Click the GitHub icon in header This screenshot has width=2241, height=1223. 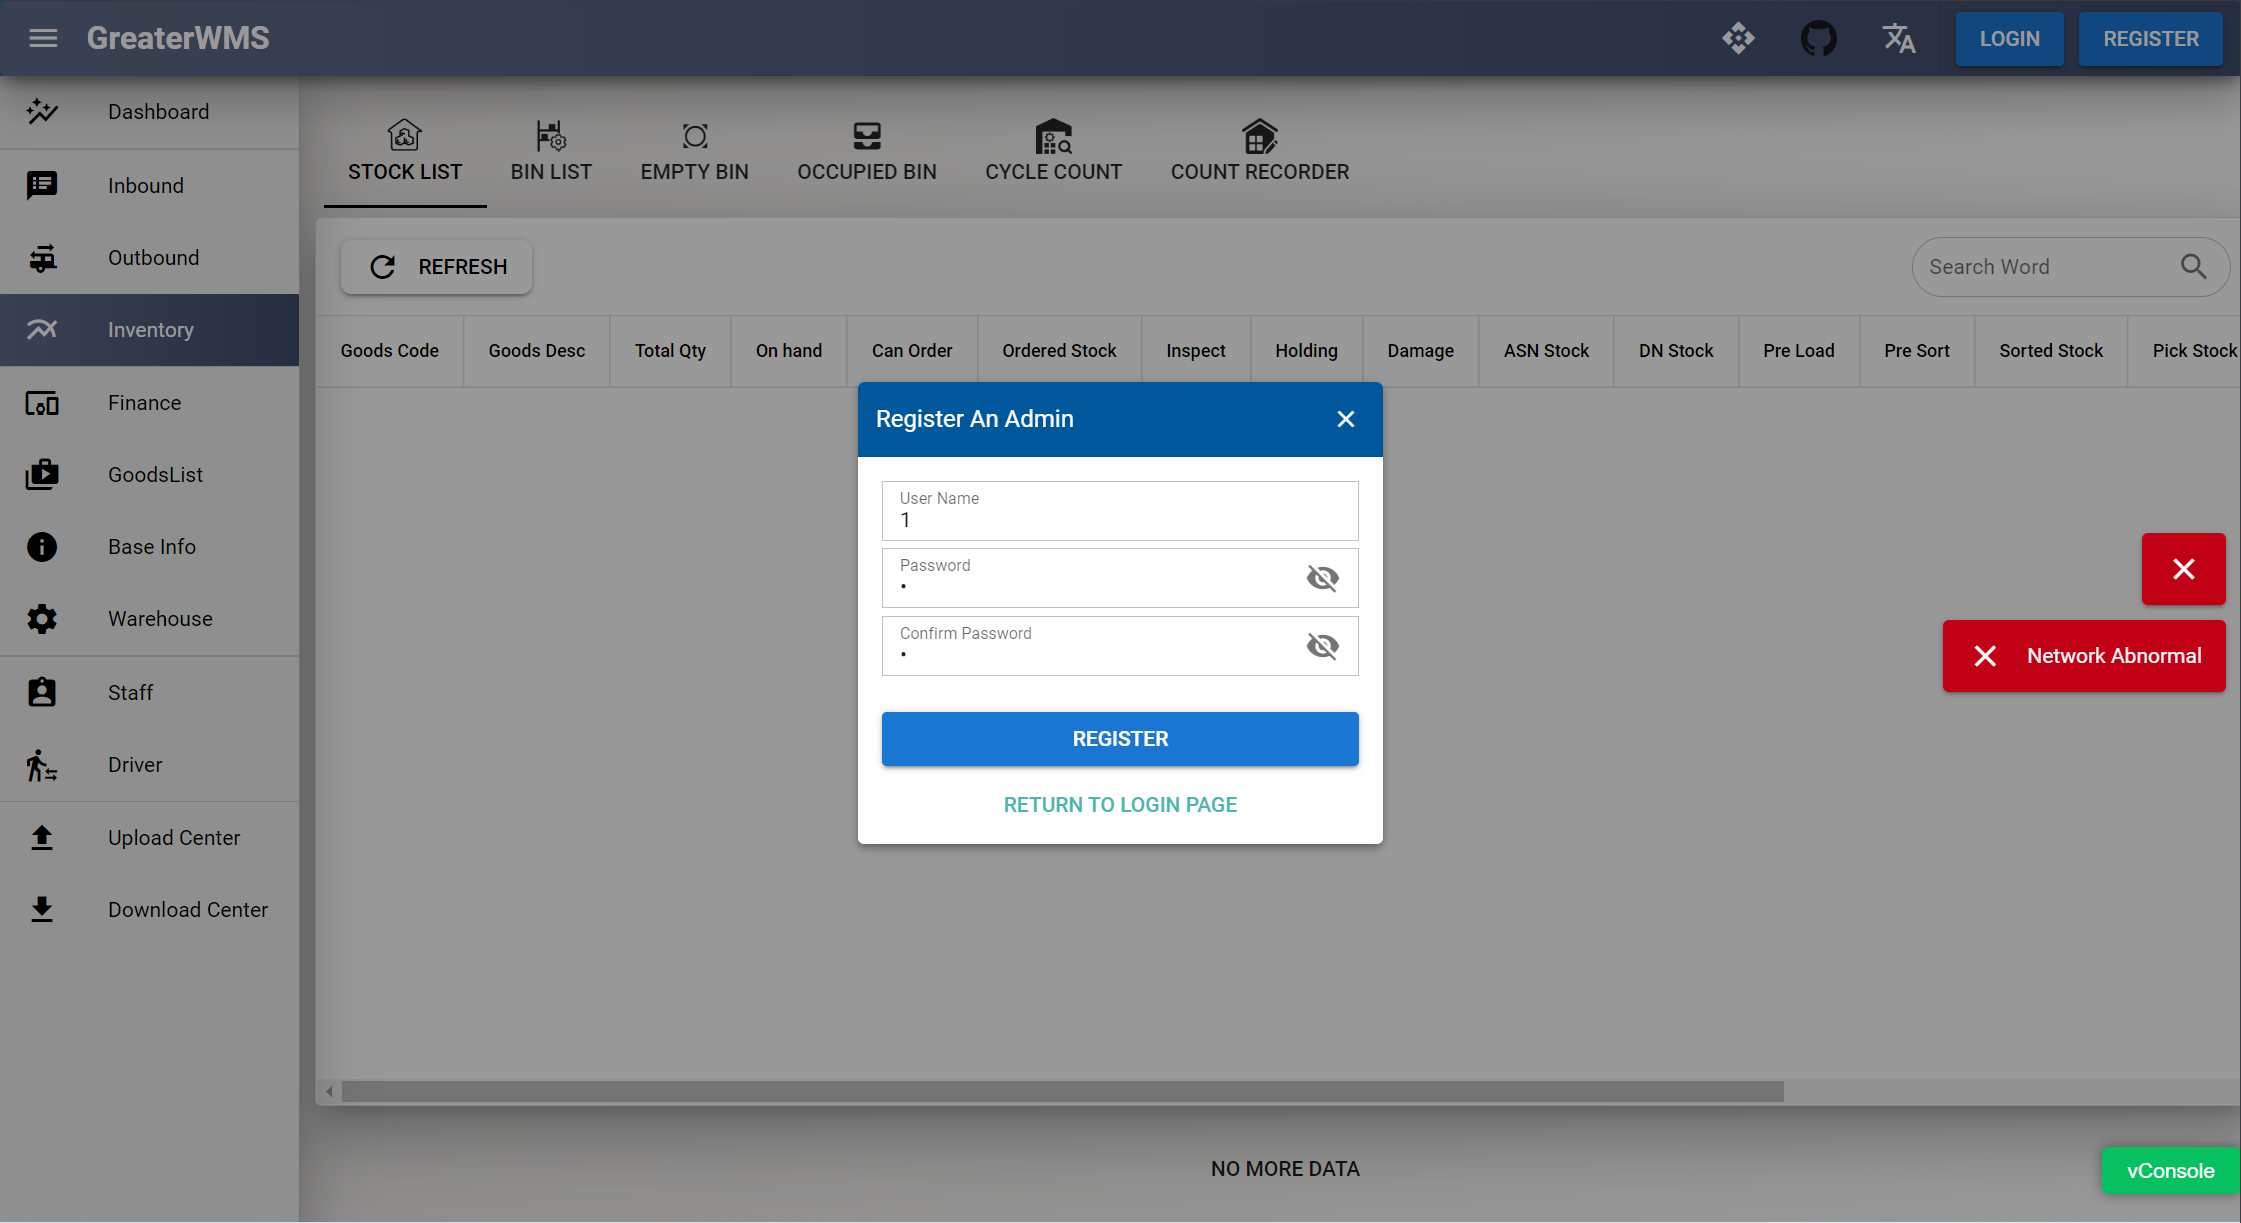click(x=1818, y=39)
